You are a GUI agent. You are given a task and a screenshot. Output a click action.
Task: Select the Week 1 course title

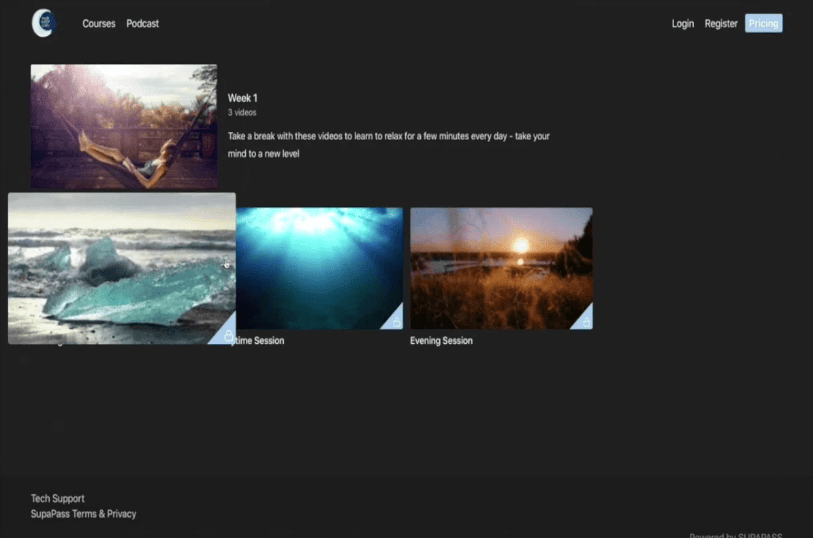pyautogui.click(x=243, y=98)
